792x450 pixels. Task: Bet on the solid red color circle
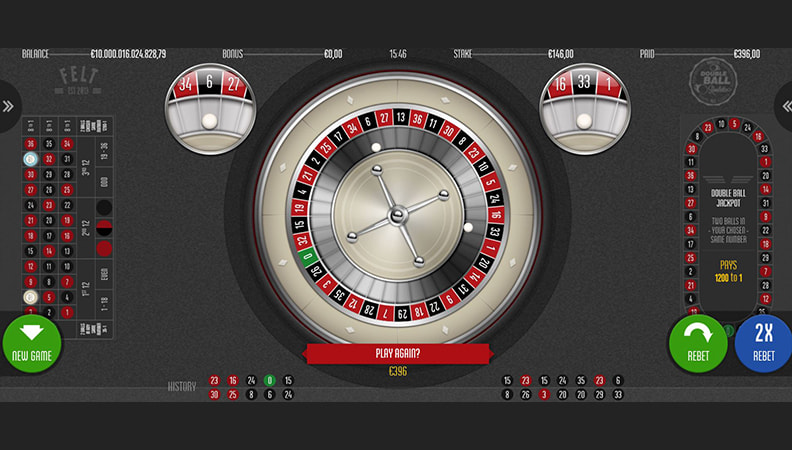[104, 248]
